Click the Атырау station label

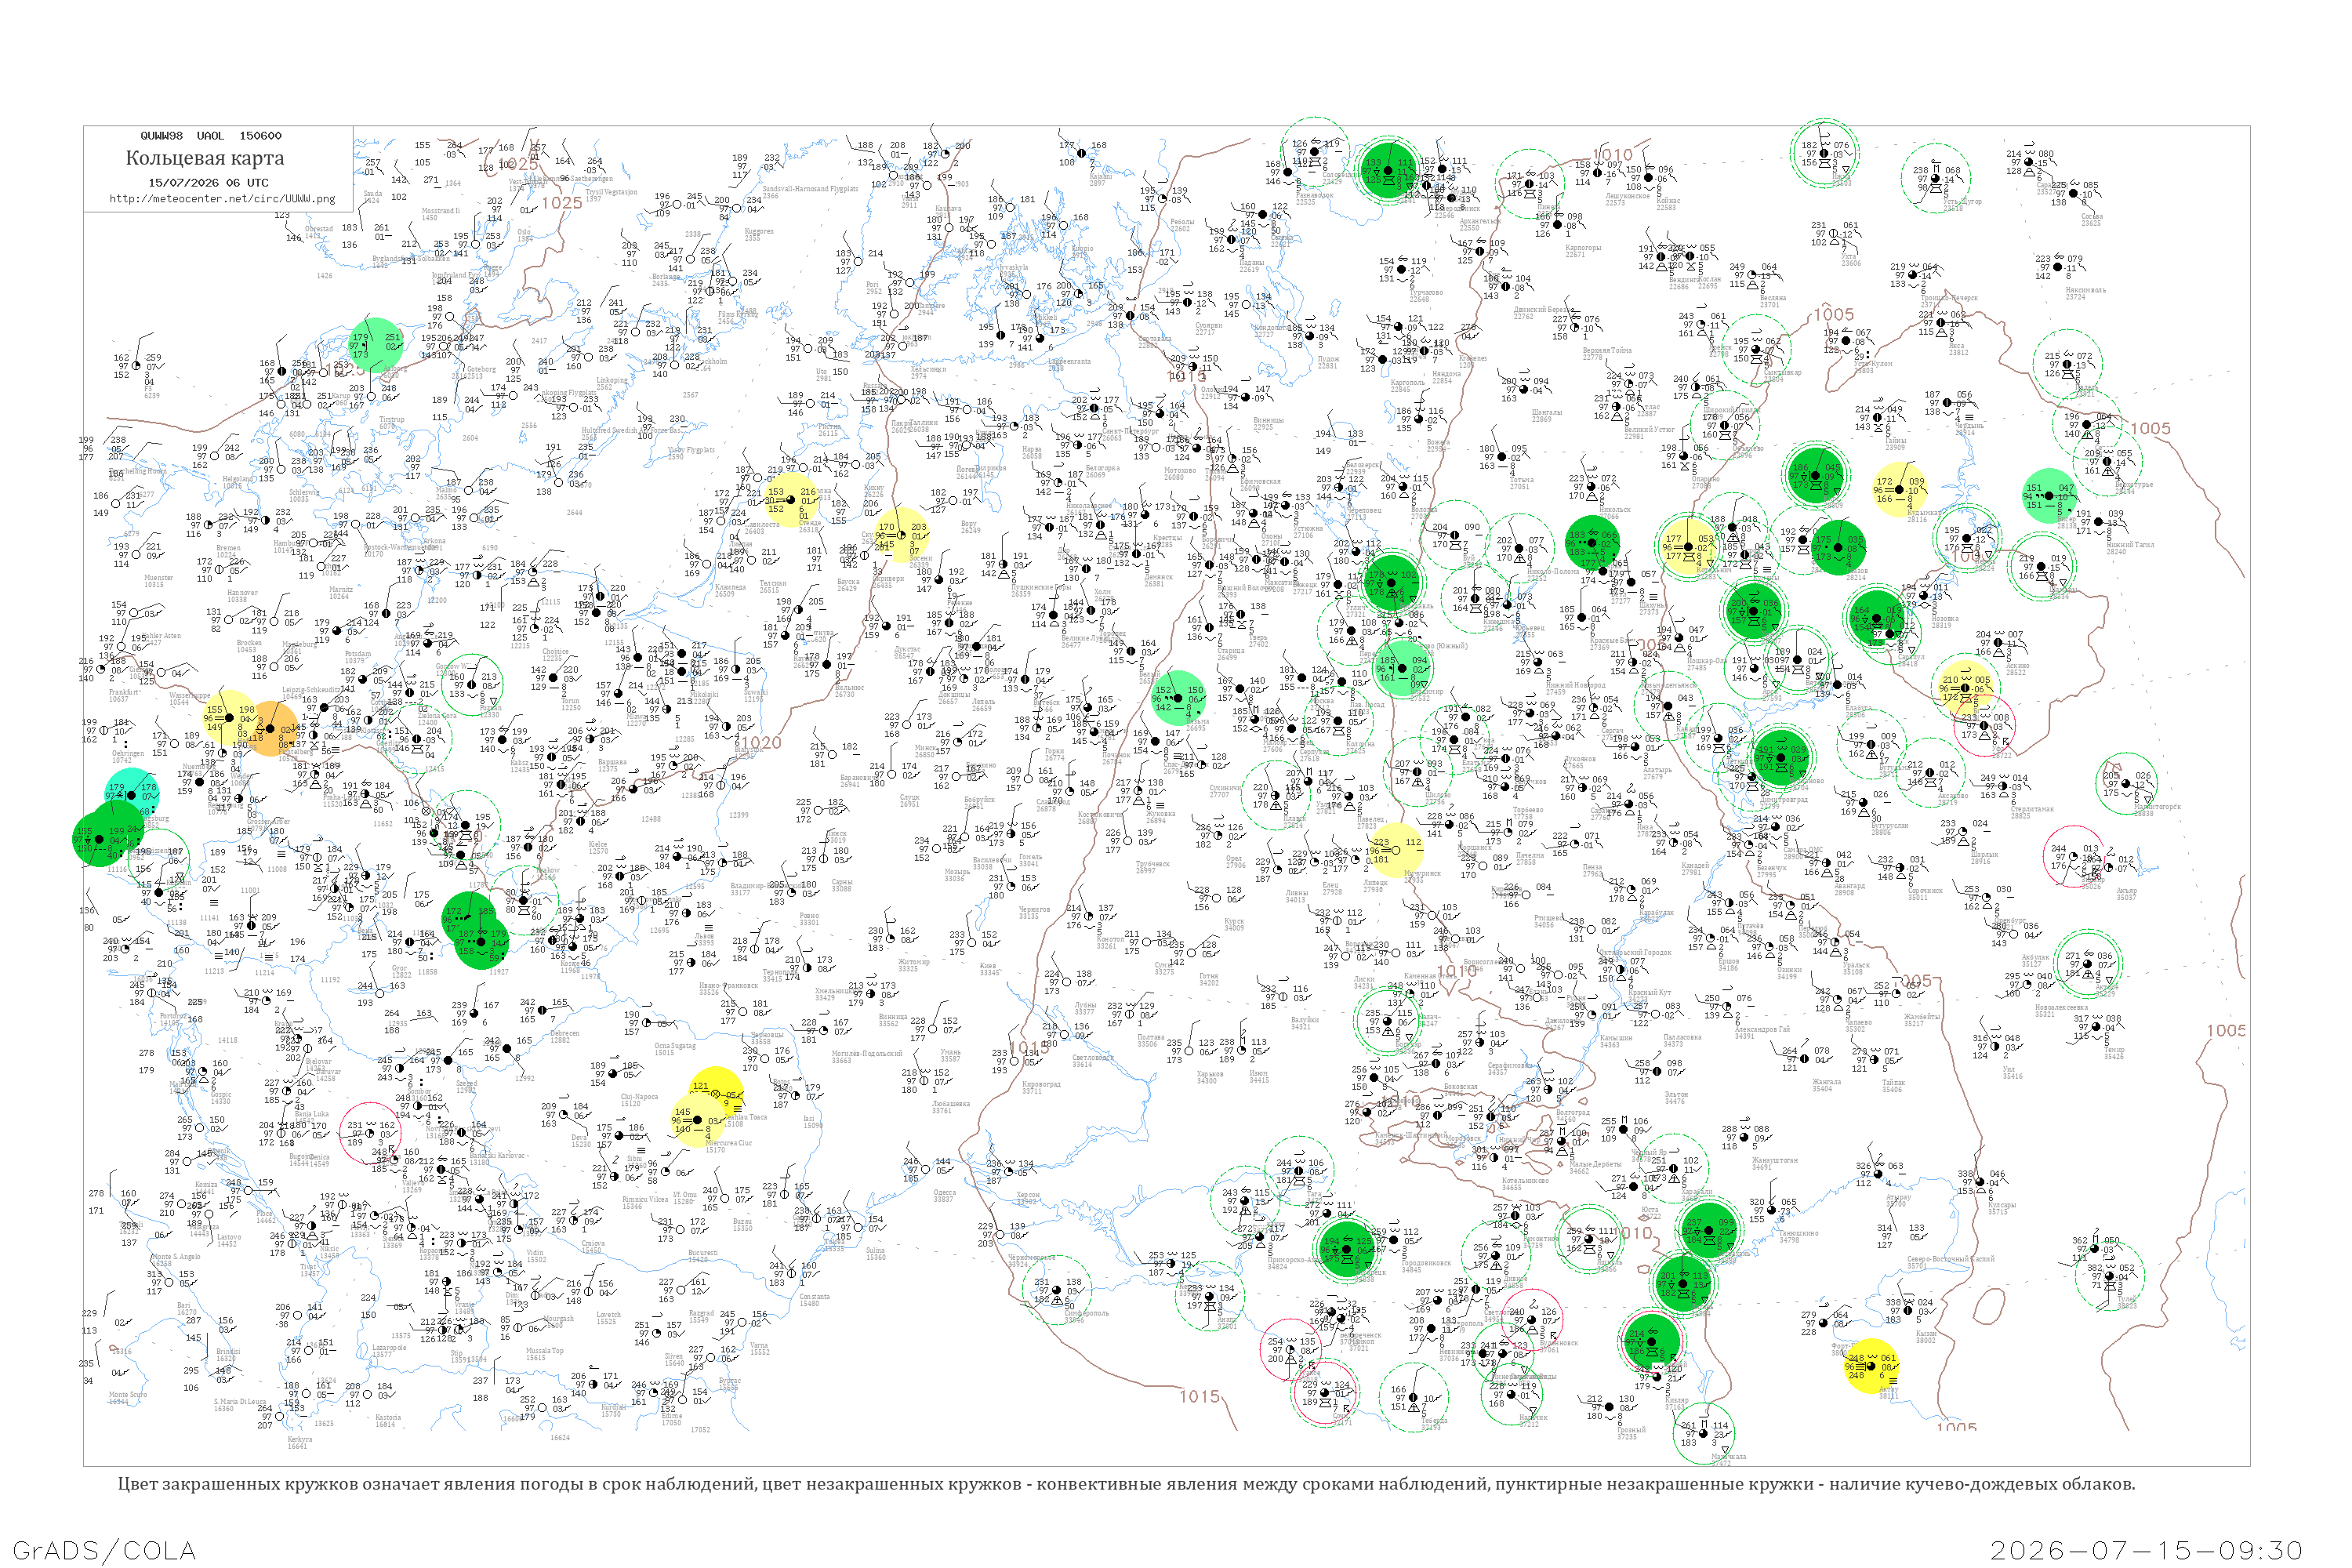[x=1898, y=1197]
